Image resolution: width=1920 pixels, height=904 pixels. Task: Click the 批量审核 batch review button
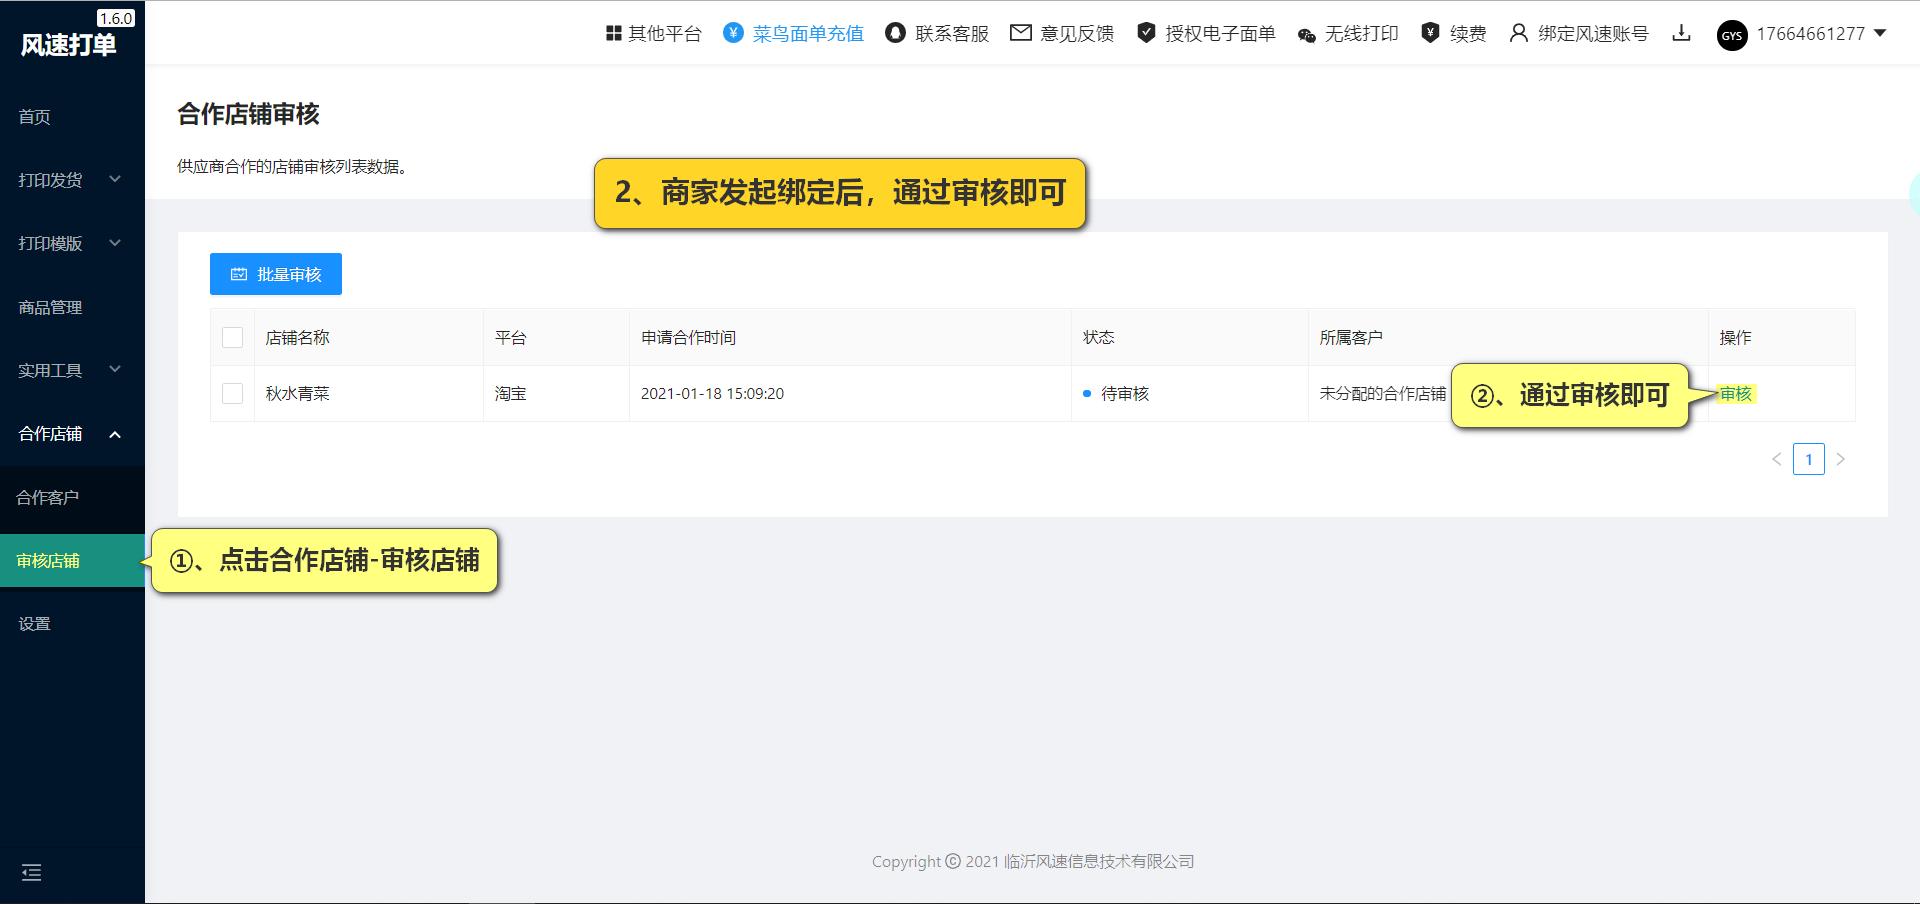[275, 273]
